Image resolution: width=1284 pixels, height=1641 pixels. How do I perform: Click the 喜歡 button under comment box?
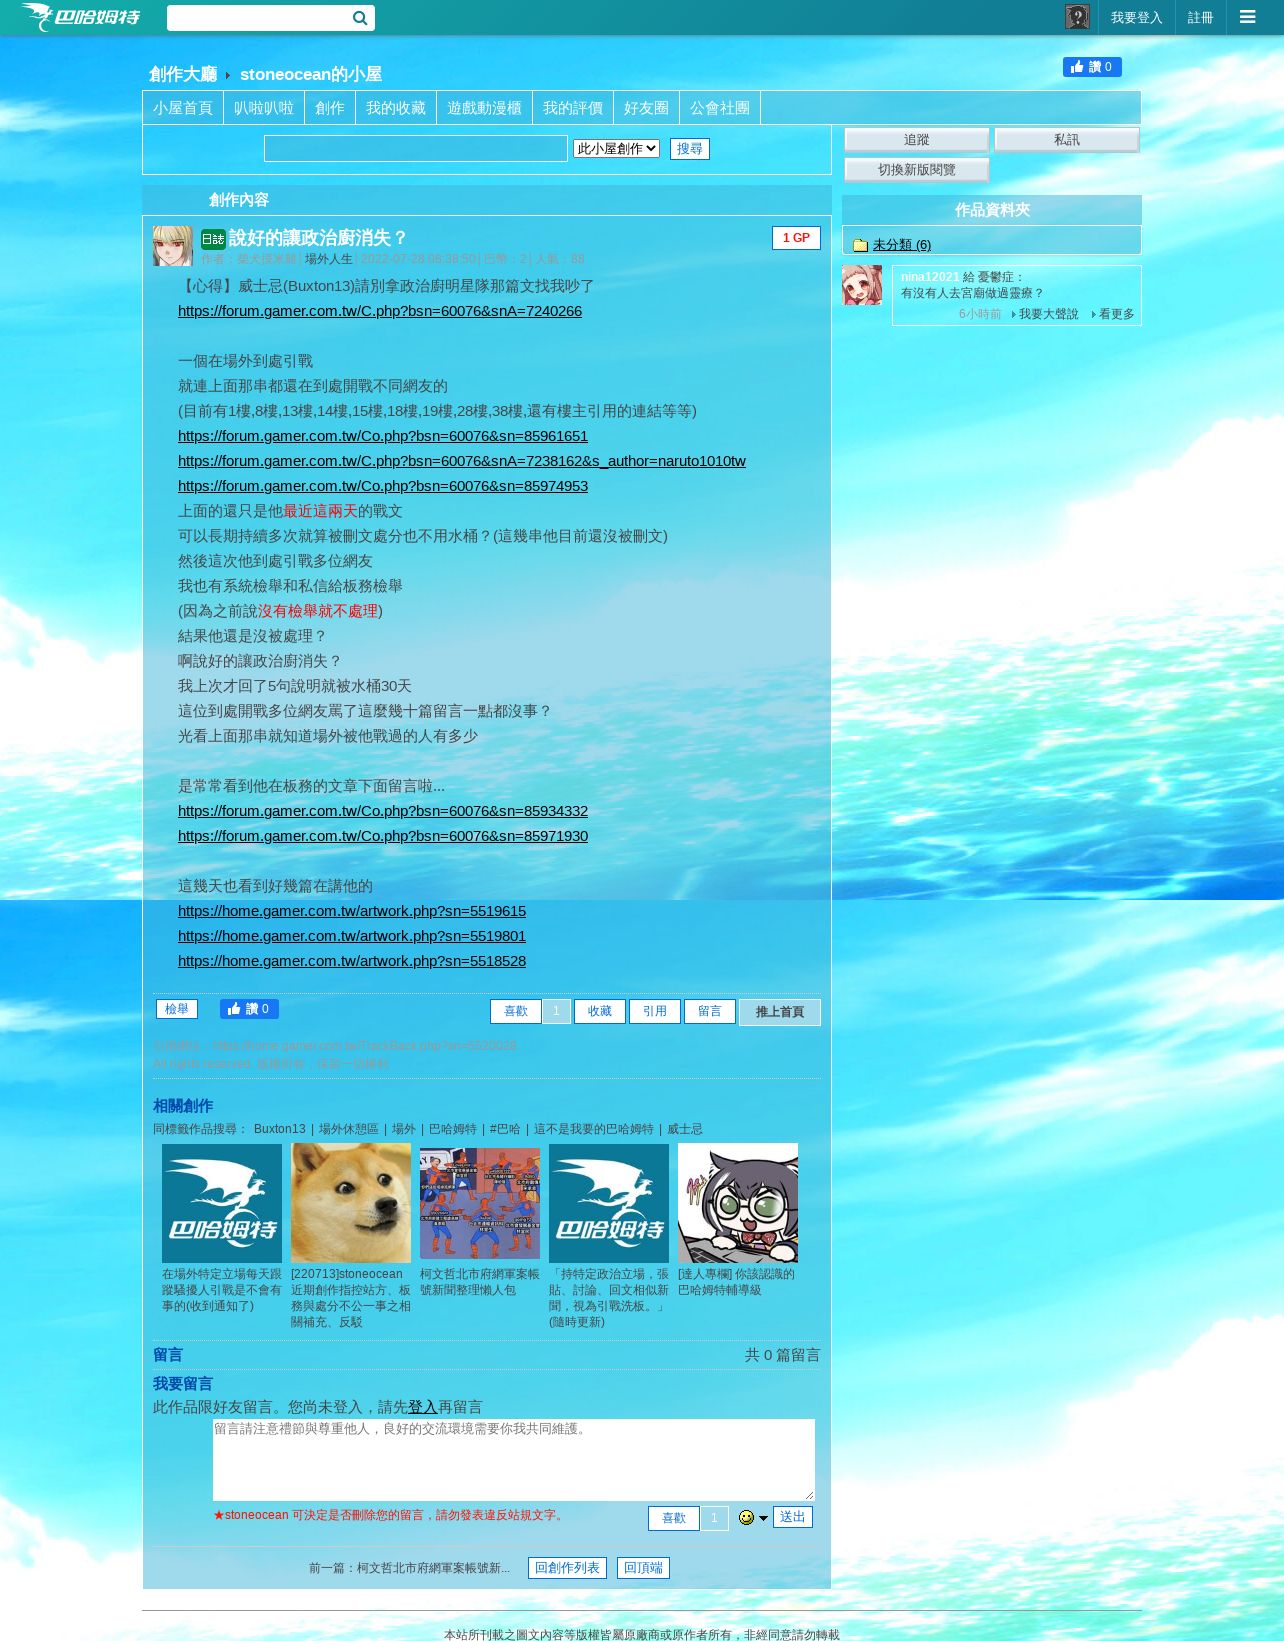674,1518
